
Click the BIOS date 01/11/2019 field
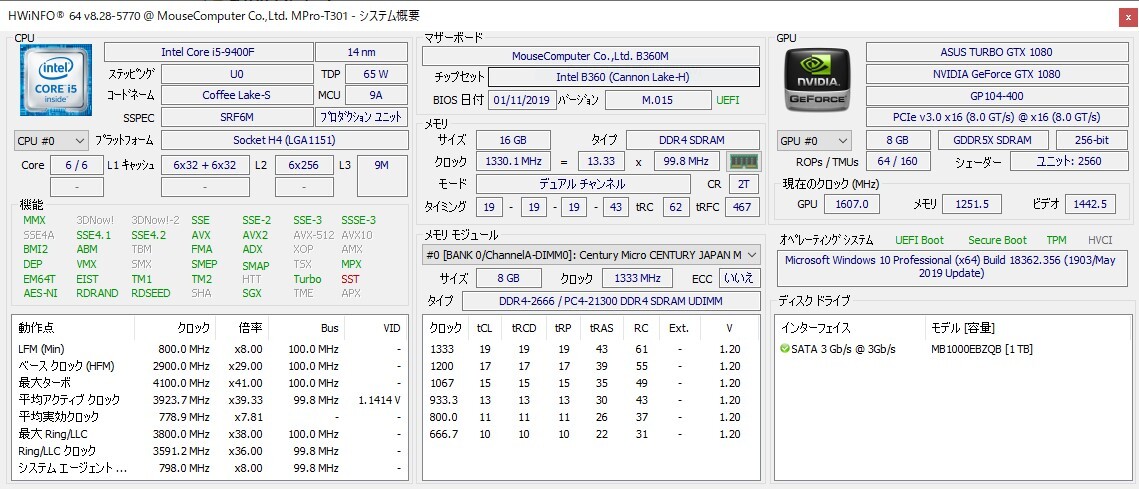[x=522, y=100]
